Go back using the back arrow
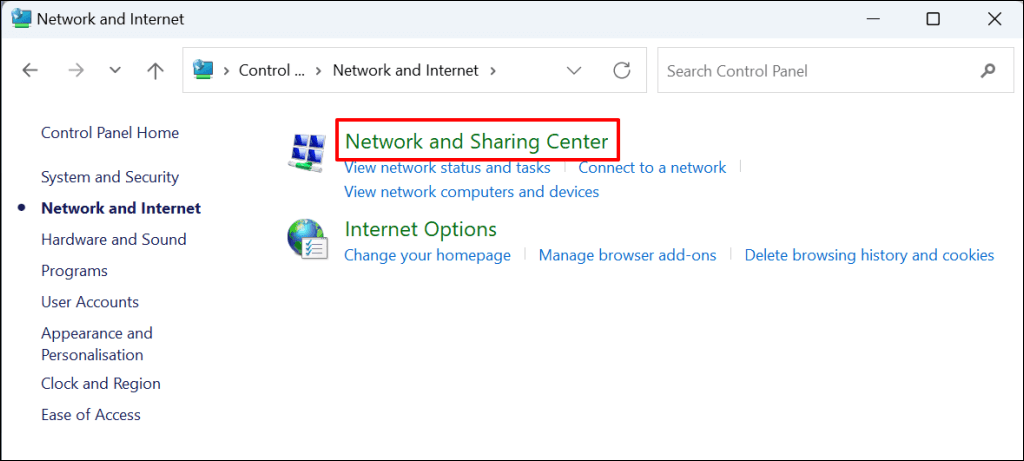The width and height of the screenshot is (1024, 461). [30, 71]
